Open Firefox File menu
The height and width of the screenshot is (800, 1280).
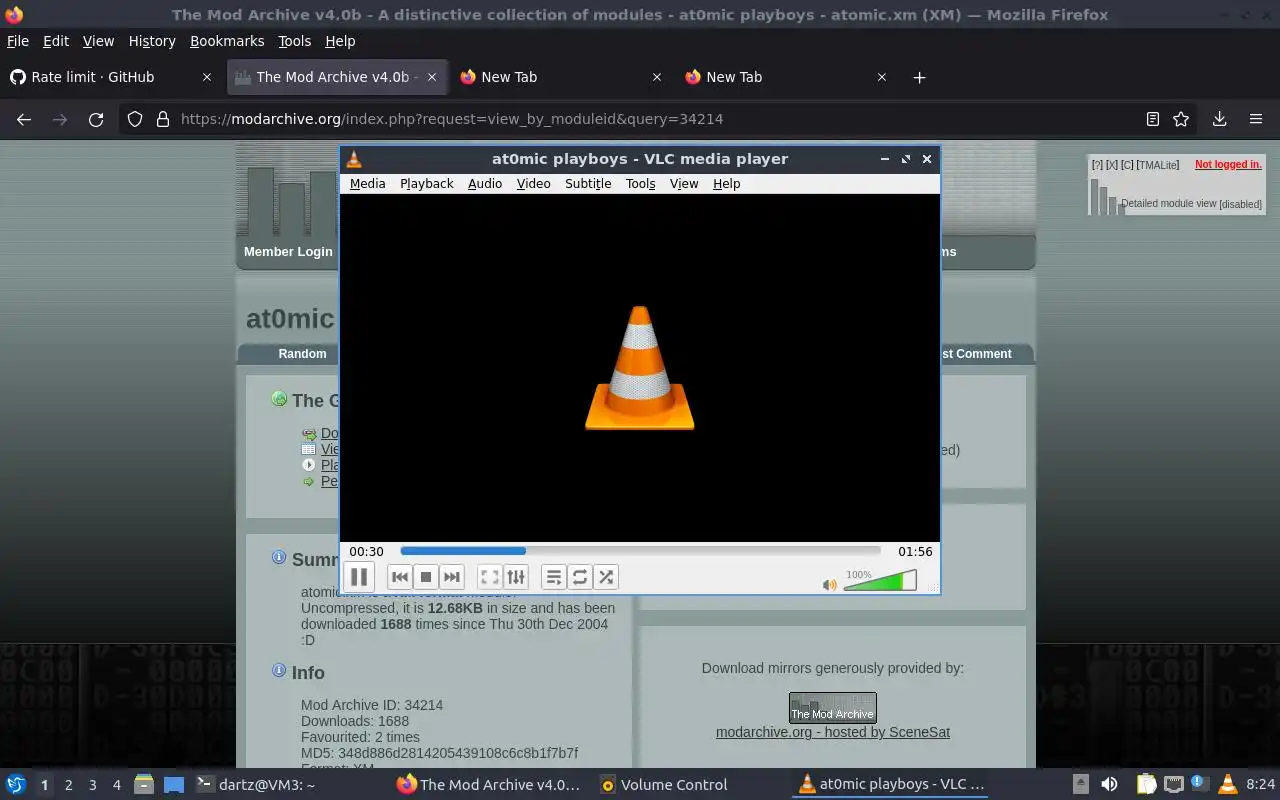(x=18, y=41)
